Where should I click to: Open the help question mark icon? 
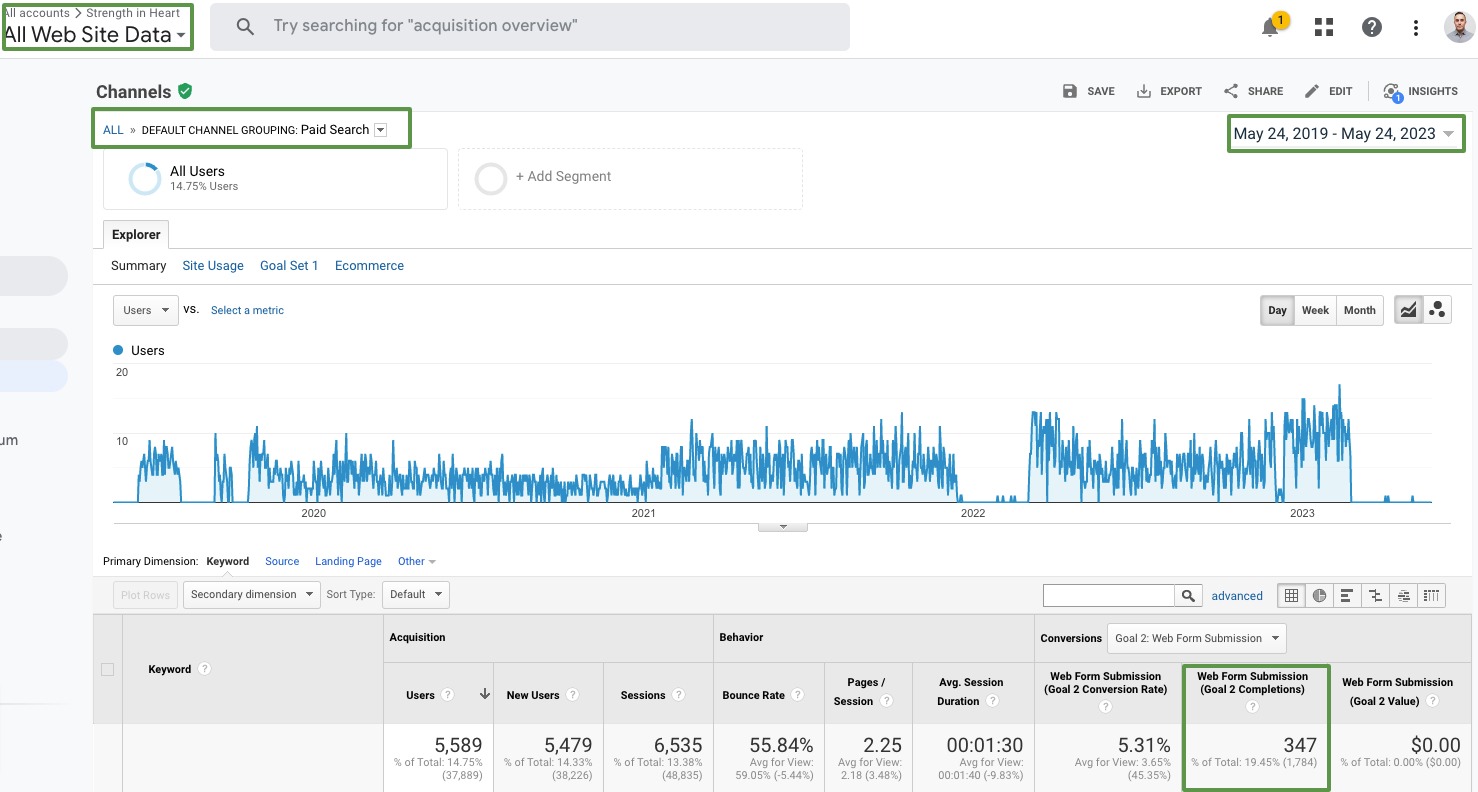pos(1372,27)
